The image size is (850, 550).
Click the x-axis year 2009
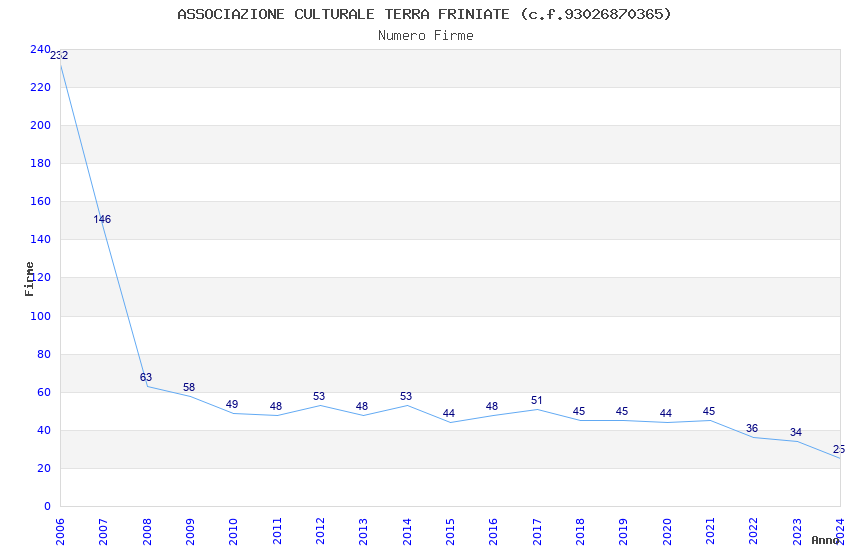coord(190,532)
